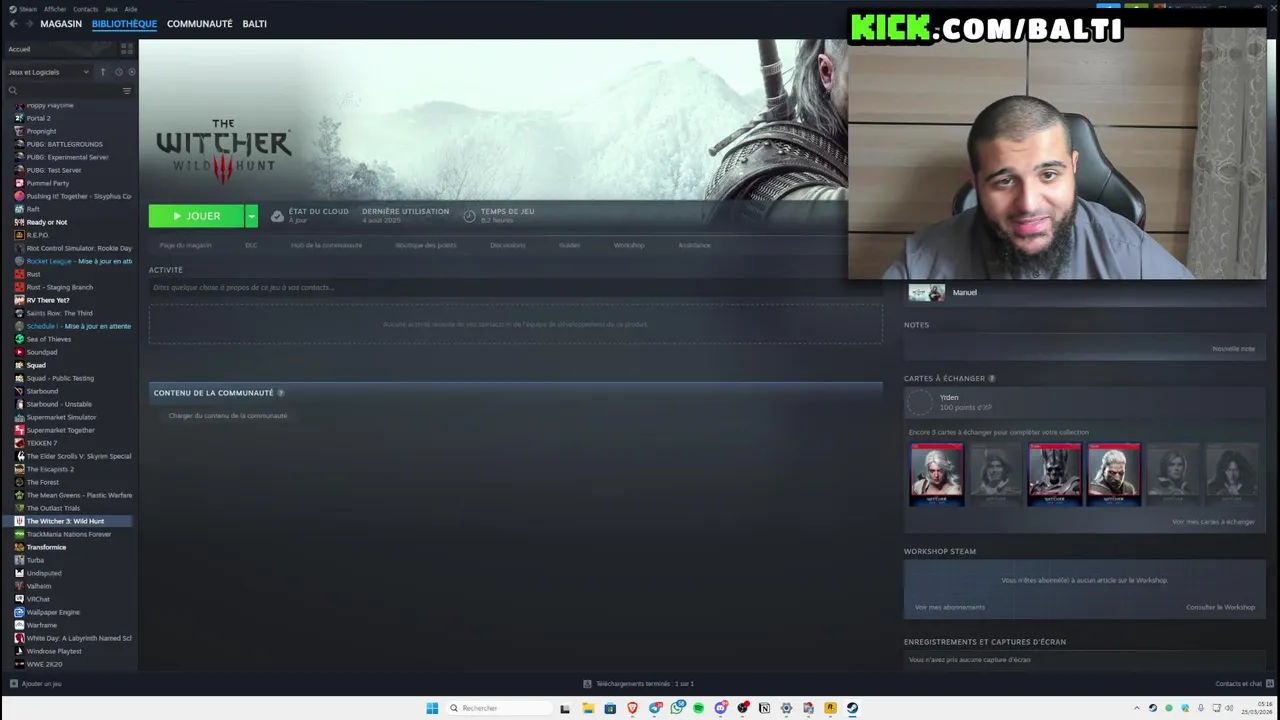Open the Workshop link in game nav

(x=629, y=245)
